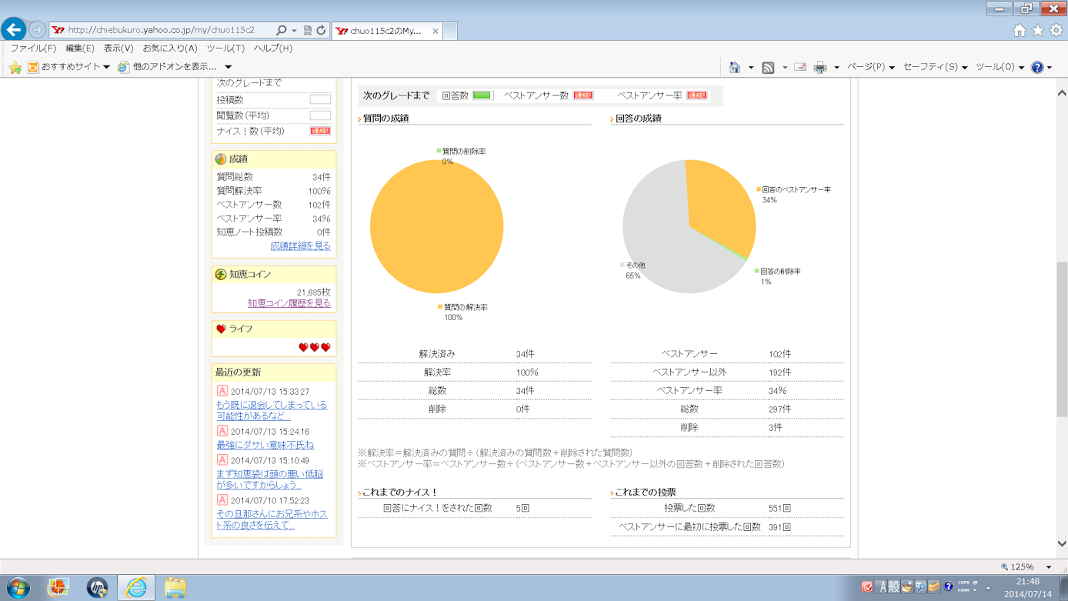The width and height of the screenshot is (1068, 601).
Task: Open おすすめサイト suggested sites dropdown
Action: pyautogui.click(x=68, y=67)
